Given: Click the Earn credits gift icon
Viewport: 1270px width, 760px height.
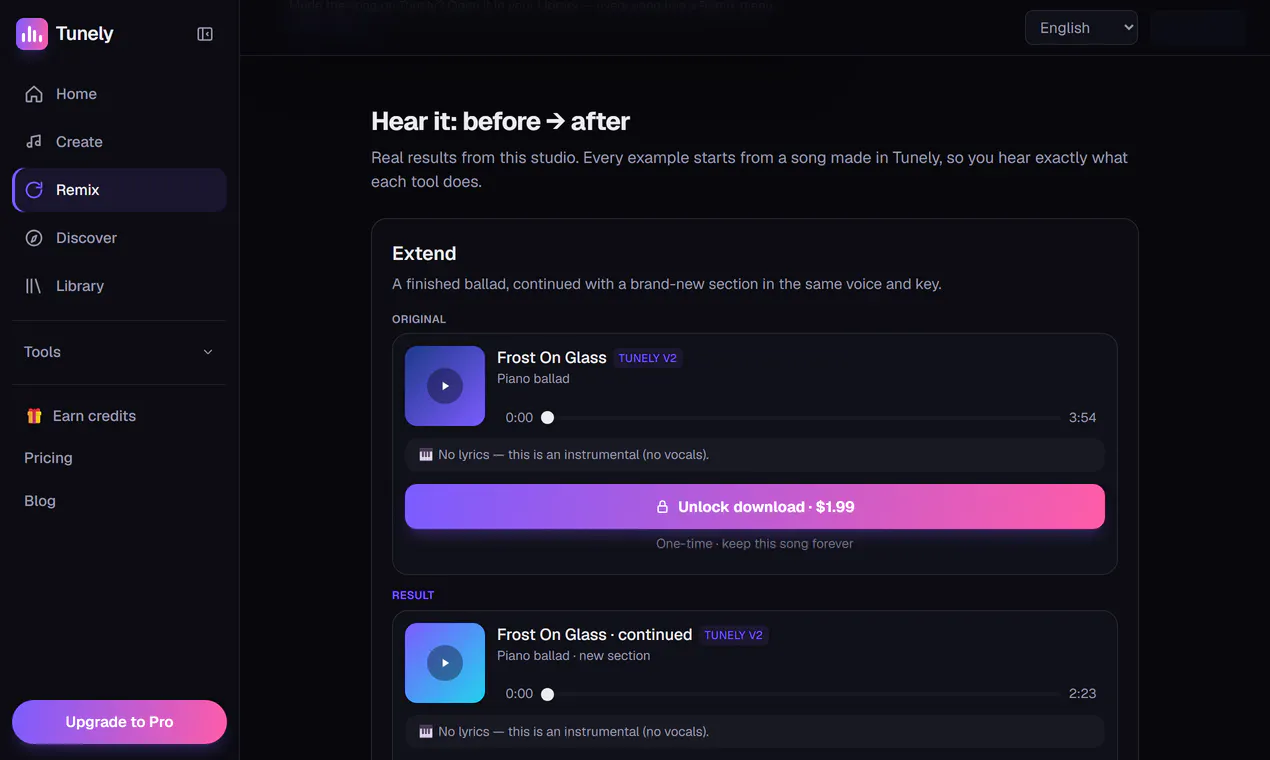Looking at the screenshot, I should click(x=34, y=416).
